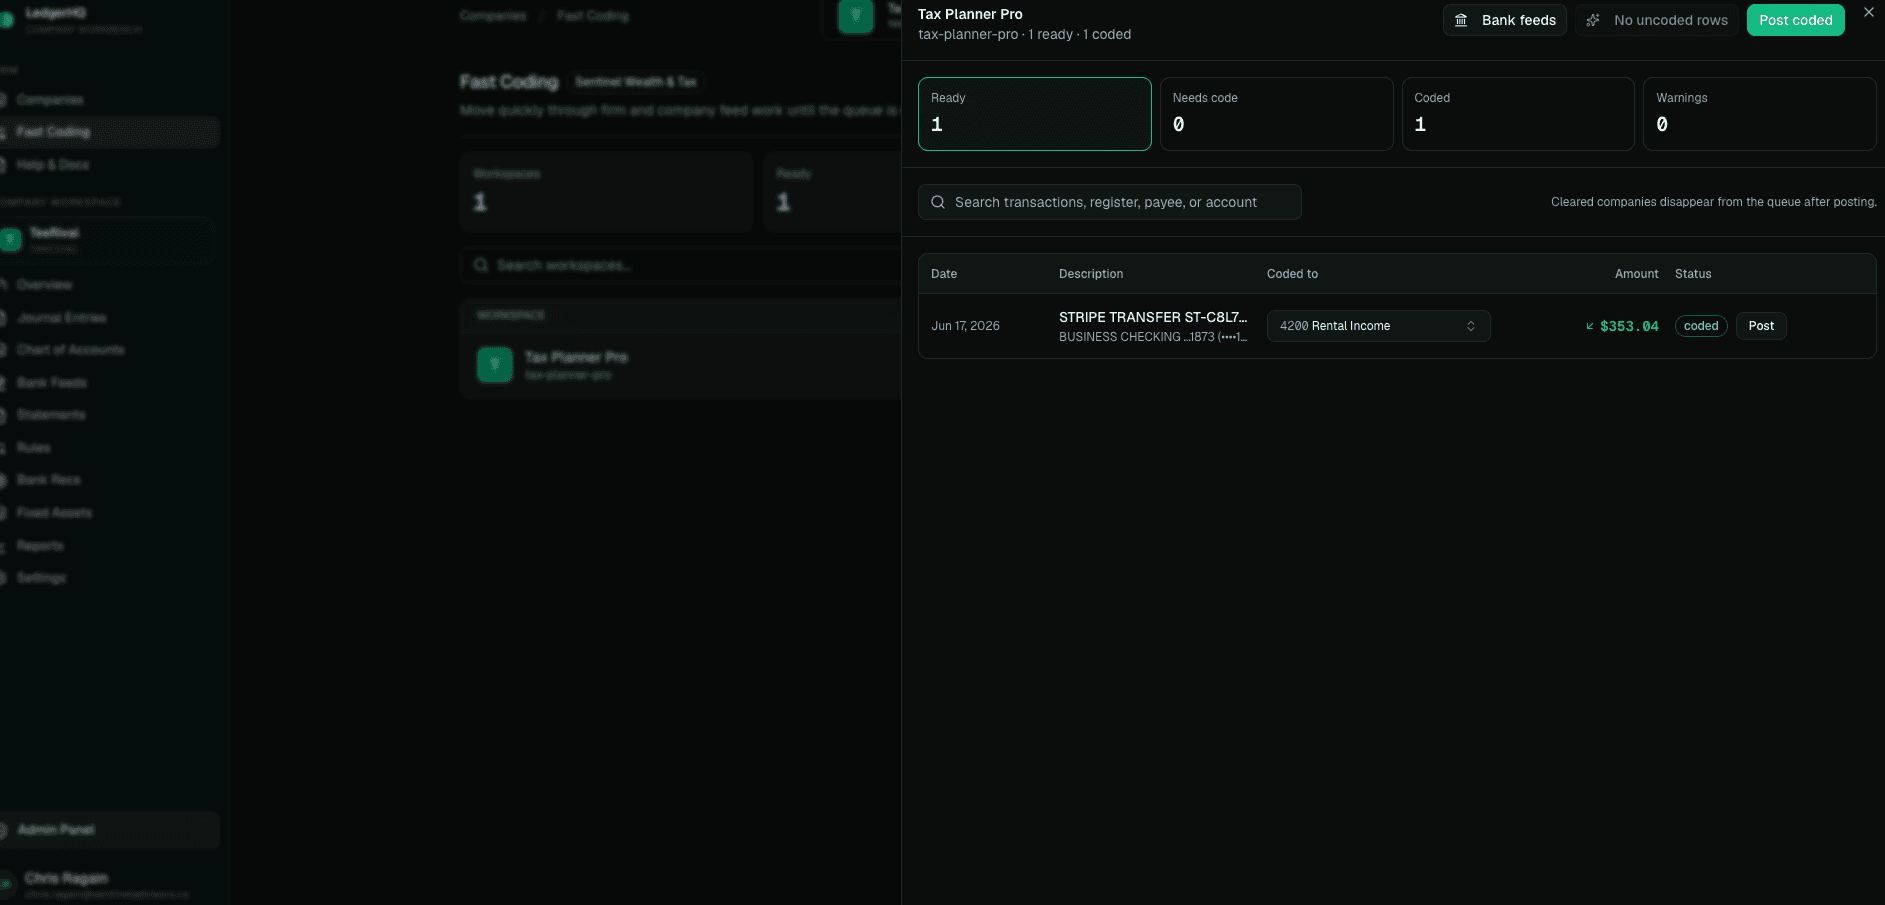
Task: Open Chart of Accounts in background sidebar
Action: (x=70, y=350)
